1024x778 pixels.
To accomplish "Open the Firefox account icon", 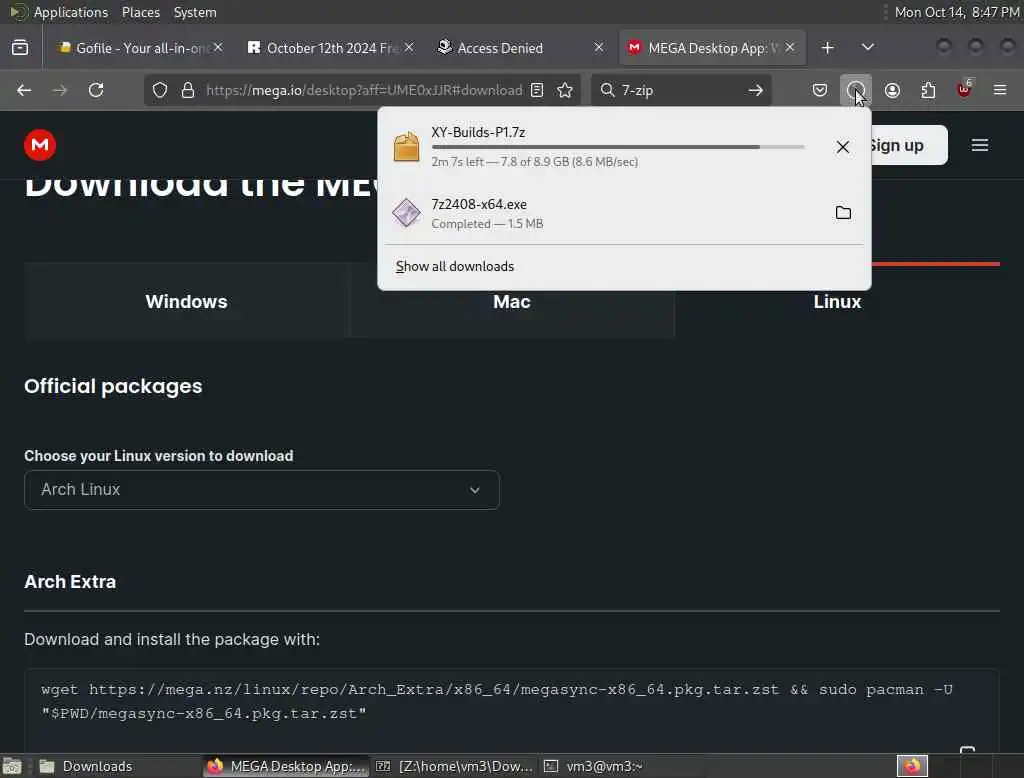I will pos(892,90).
